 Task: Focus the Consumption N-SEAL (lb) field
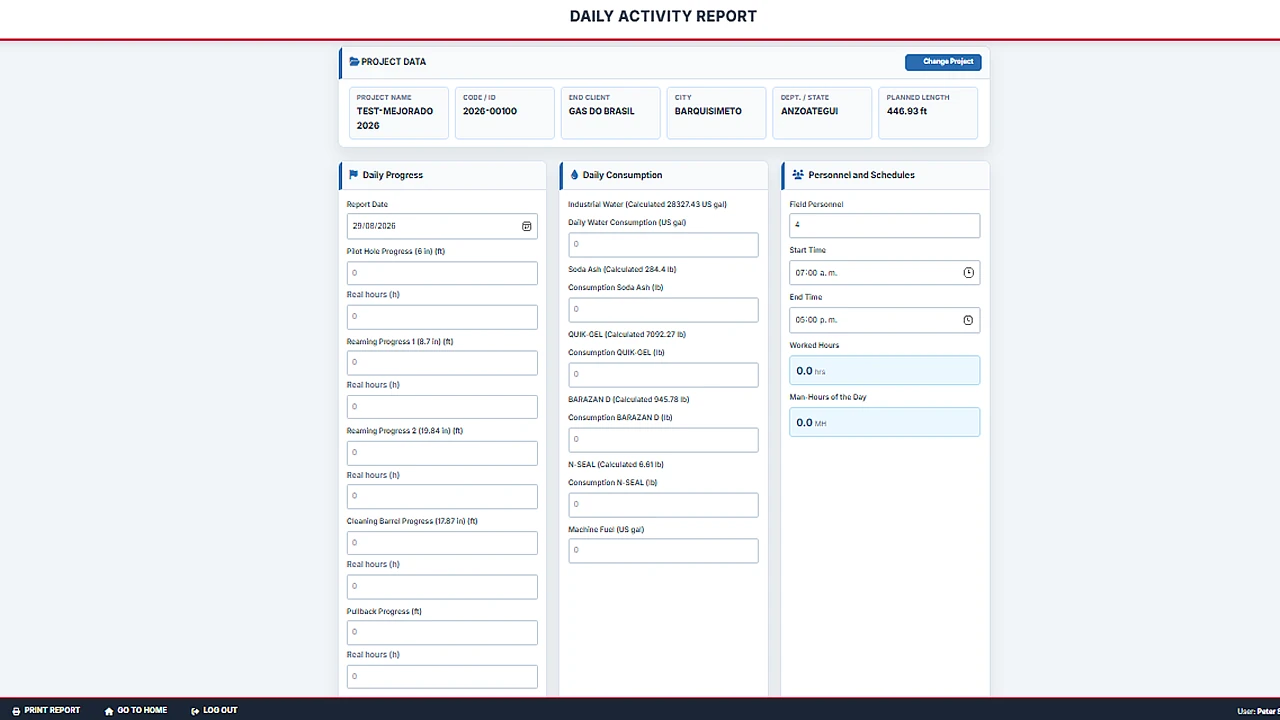click(663, 504)
